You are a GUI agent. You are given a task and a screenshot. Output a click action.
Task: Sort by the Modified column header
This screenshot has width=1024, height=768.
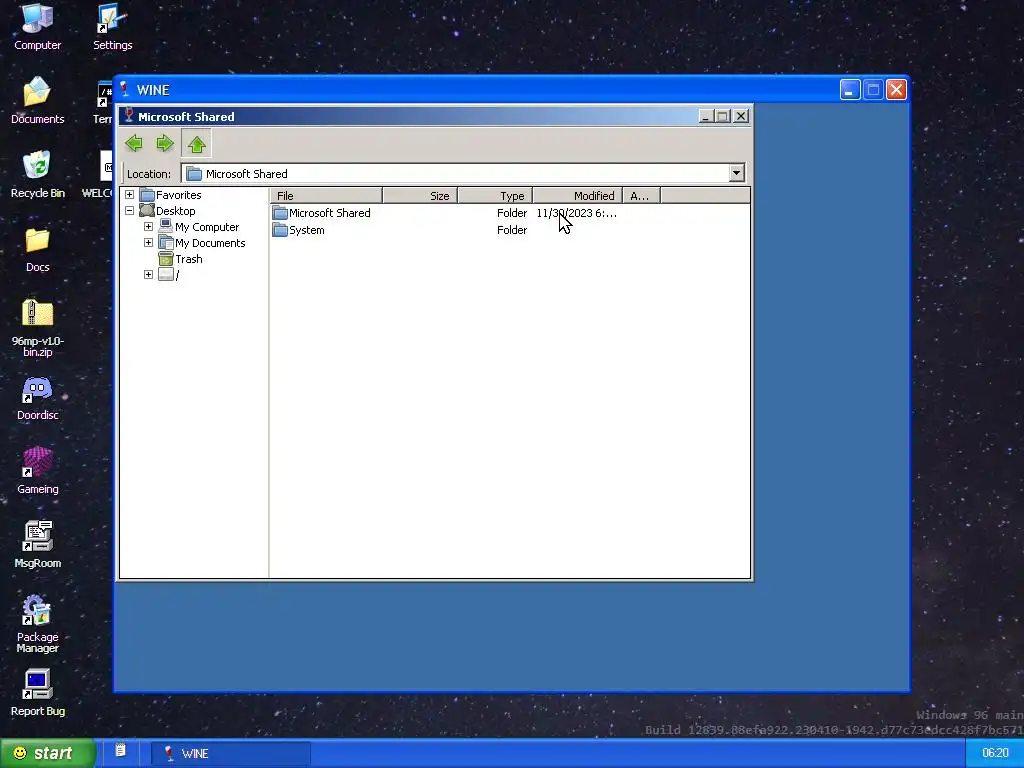point(577,195)
